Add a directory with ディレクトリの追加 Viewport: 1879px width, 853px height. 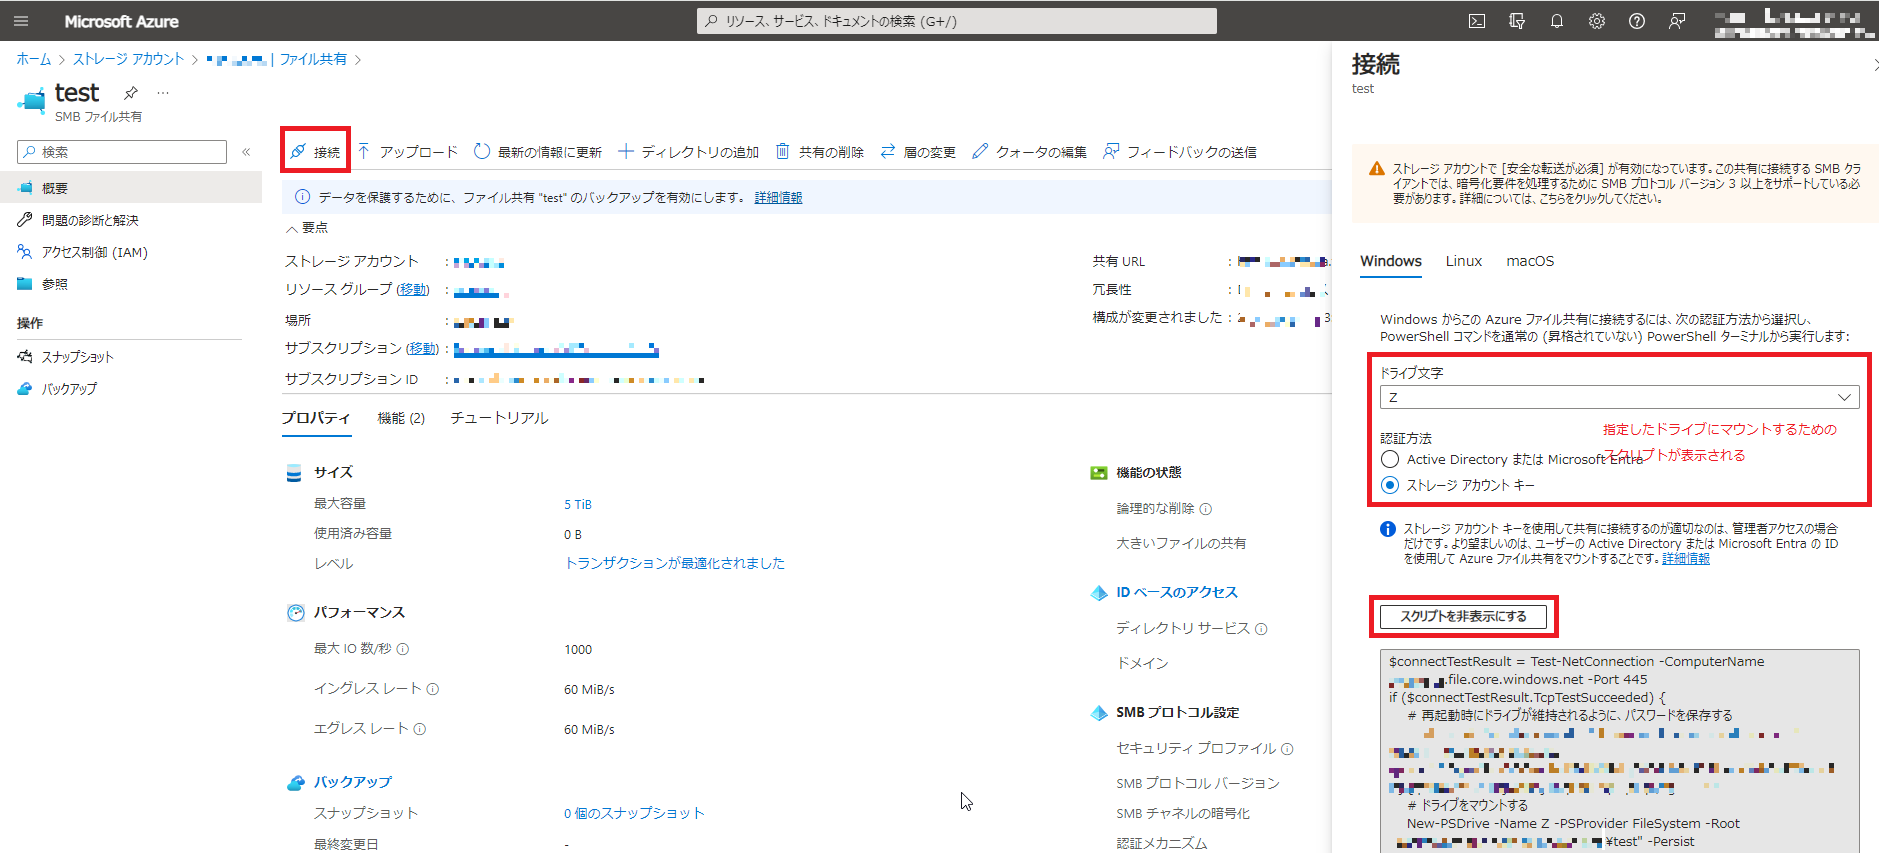(689, 152)
